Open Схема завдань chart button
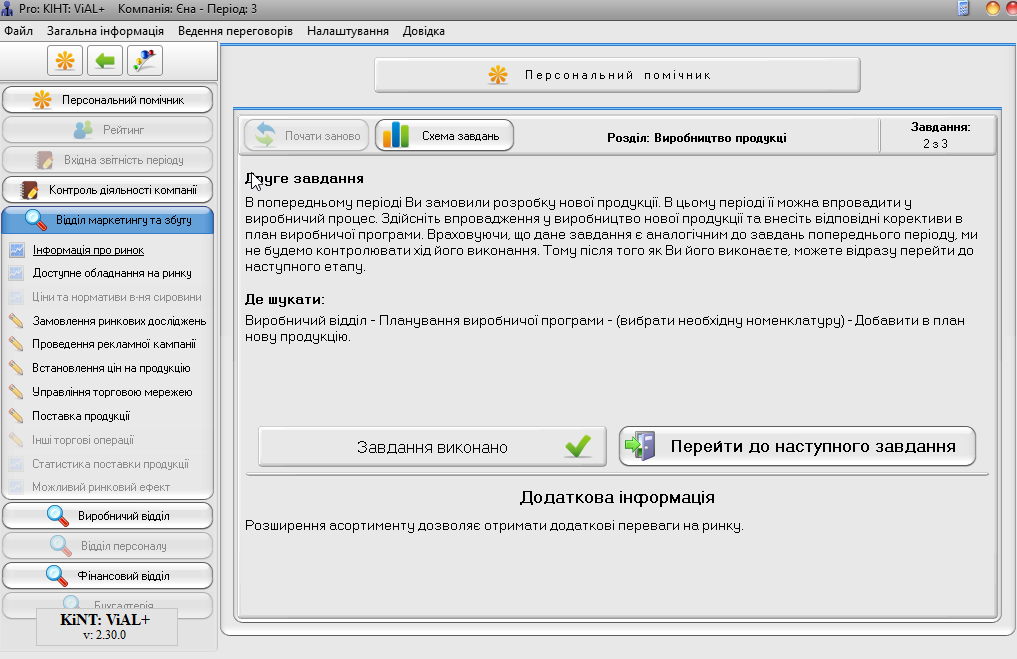The image size is (1017, 659). (x=444, y=136)
